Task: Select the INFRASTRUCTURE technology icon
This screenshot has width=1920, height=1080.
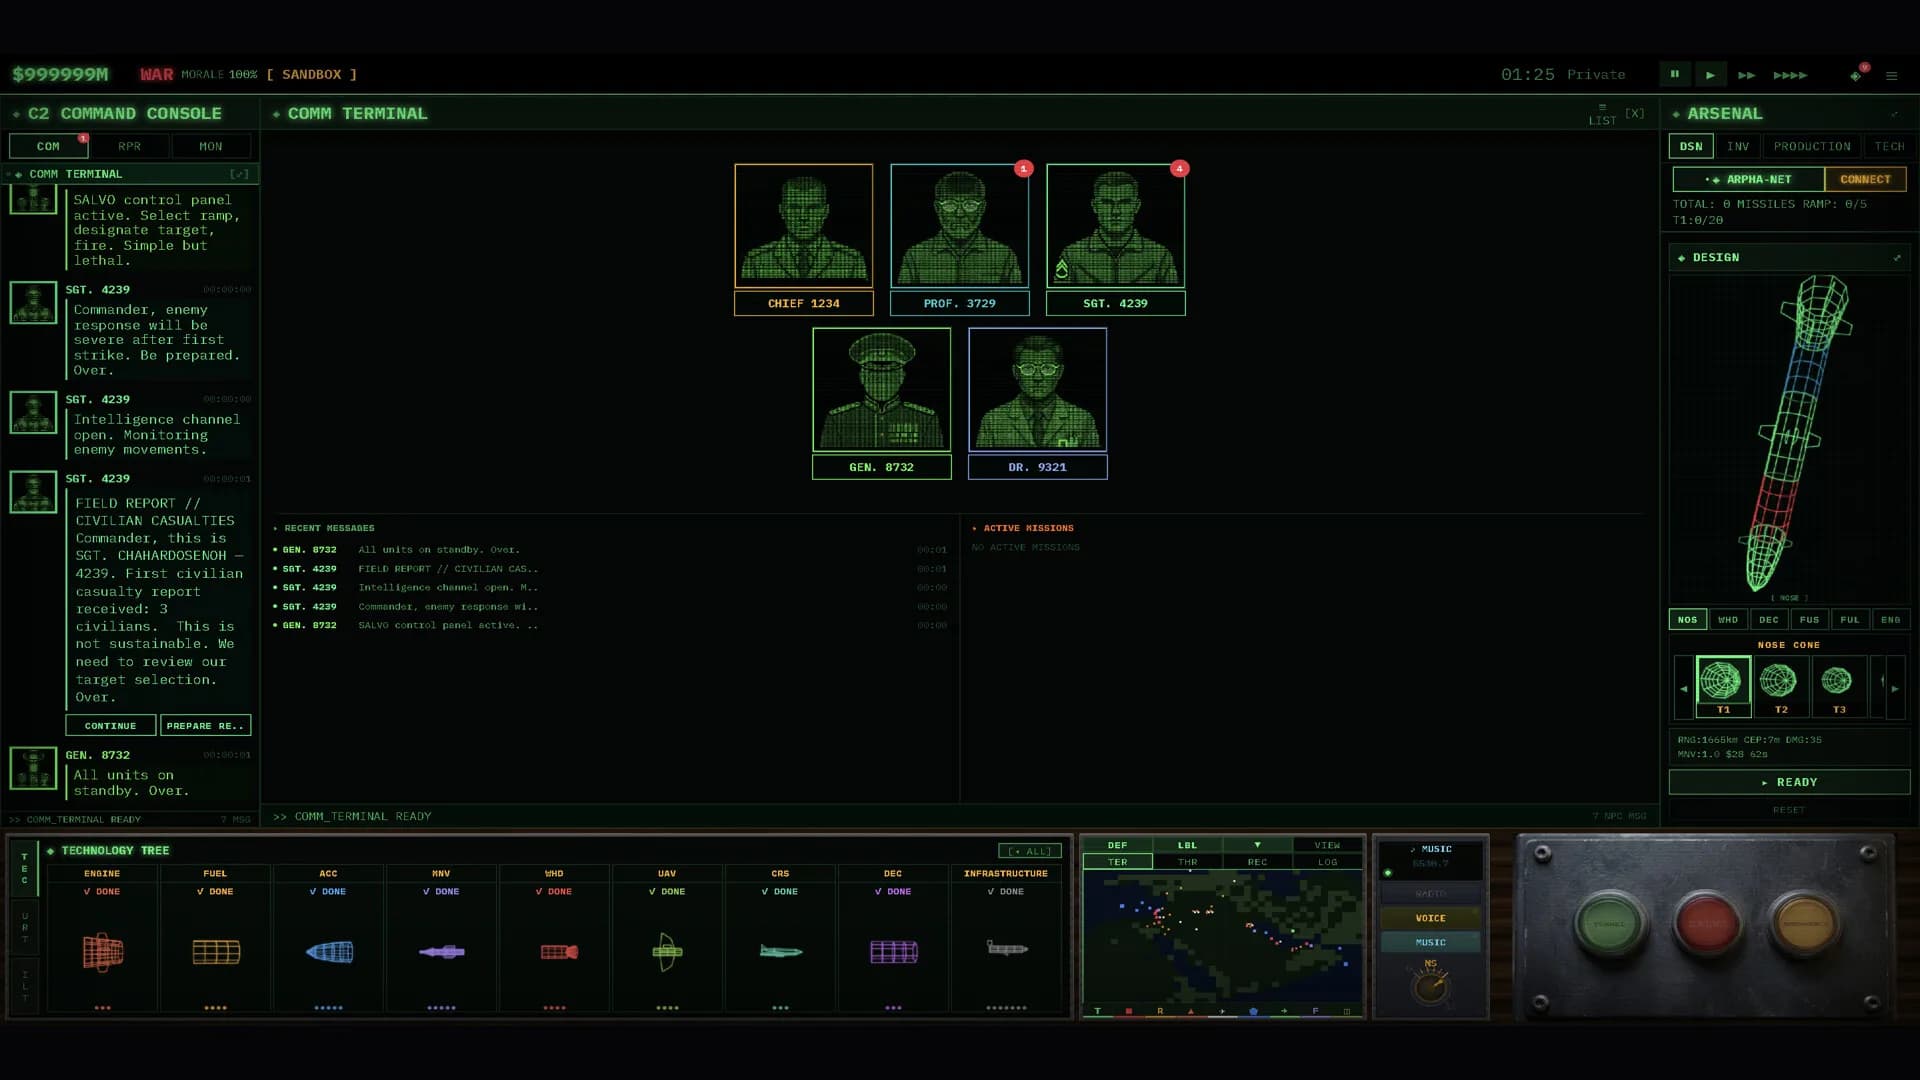Action: point(1006,948)
